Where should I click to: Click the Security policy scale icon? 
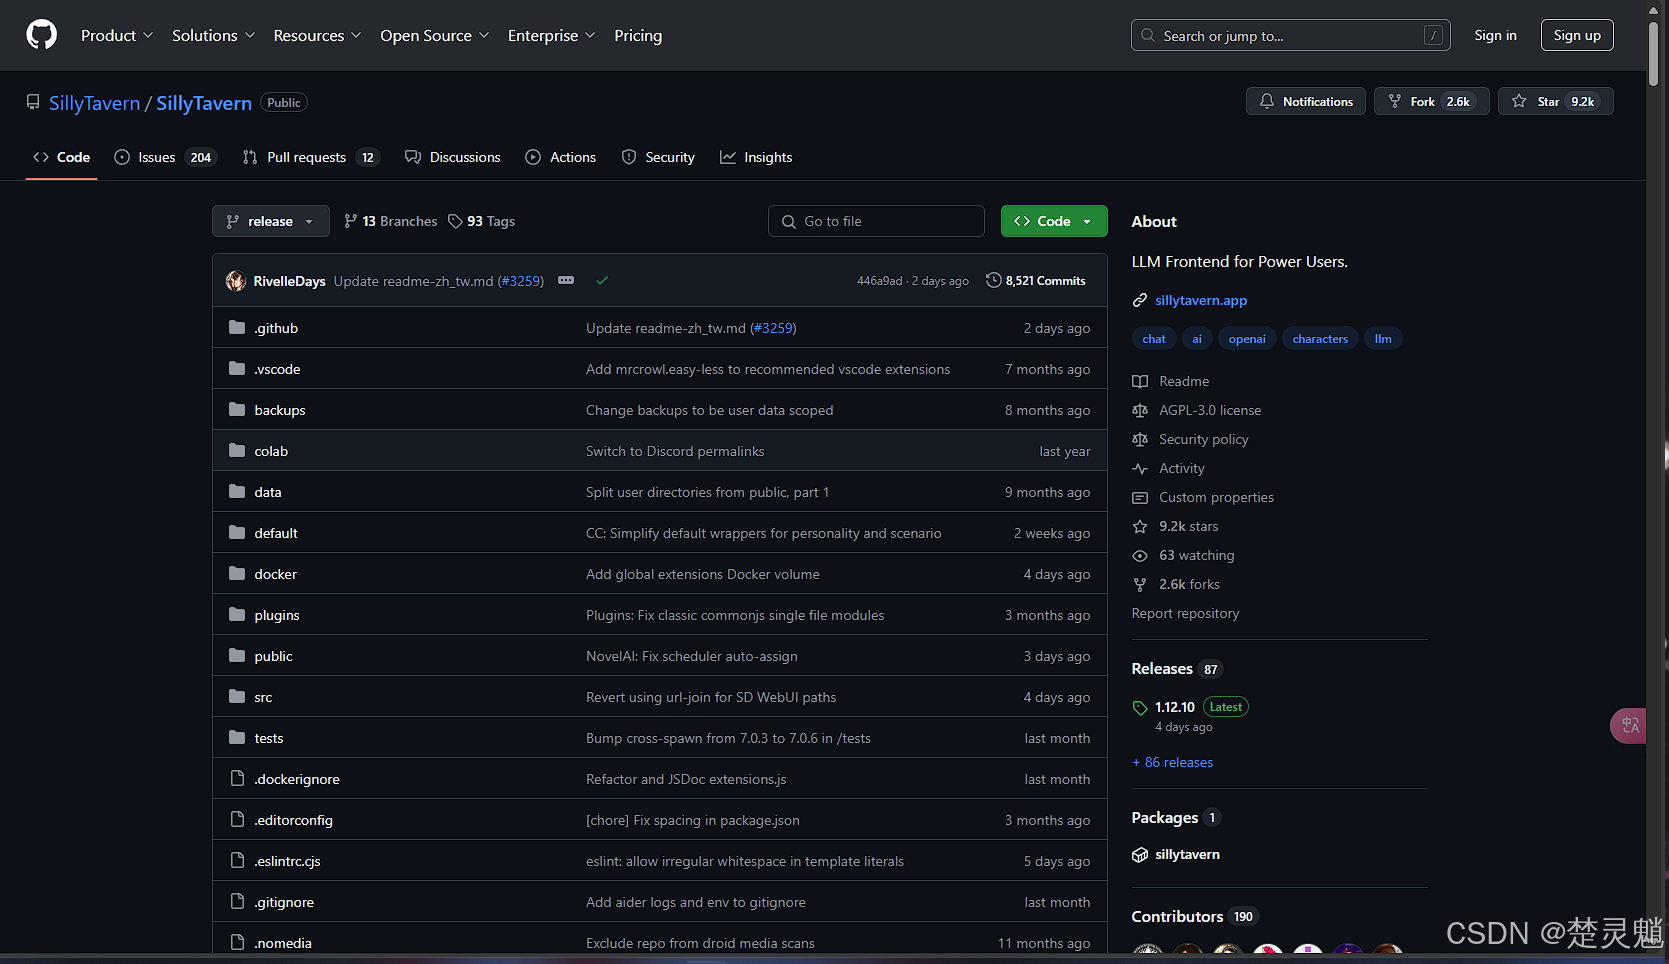click(x=1140, y=440)
